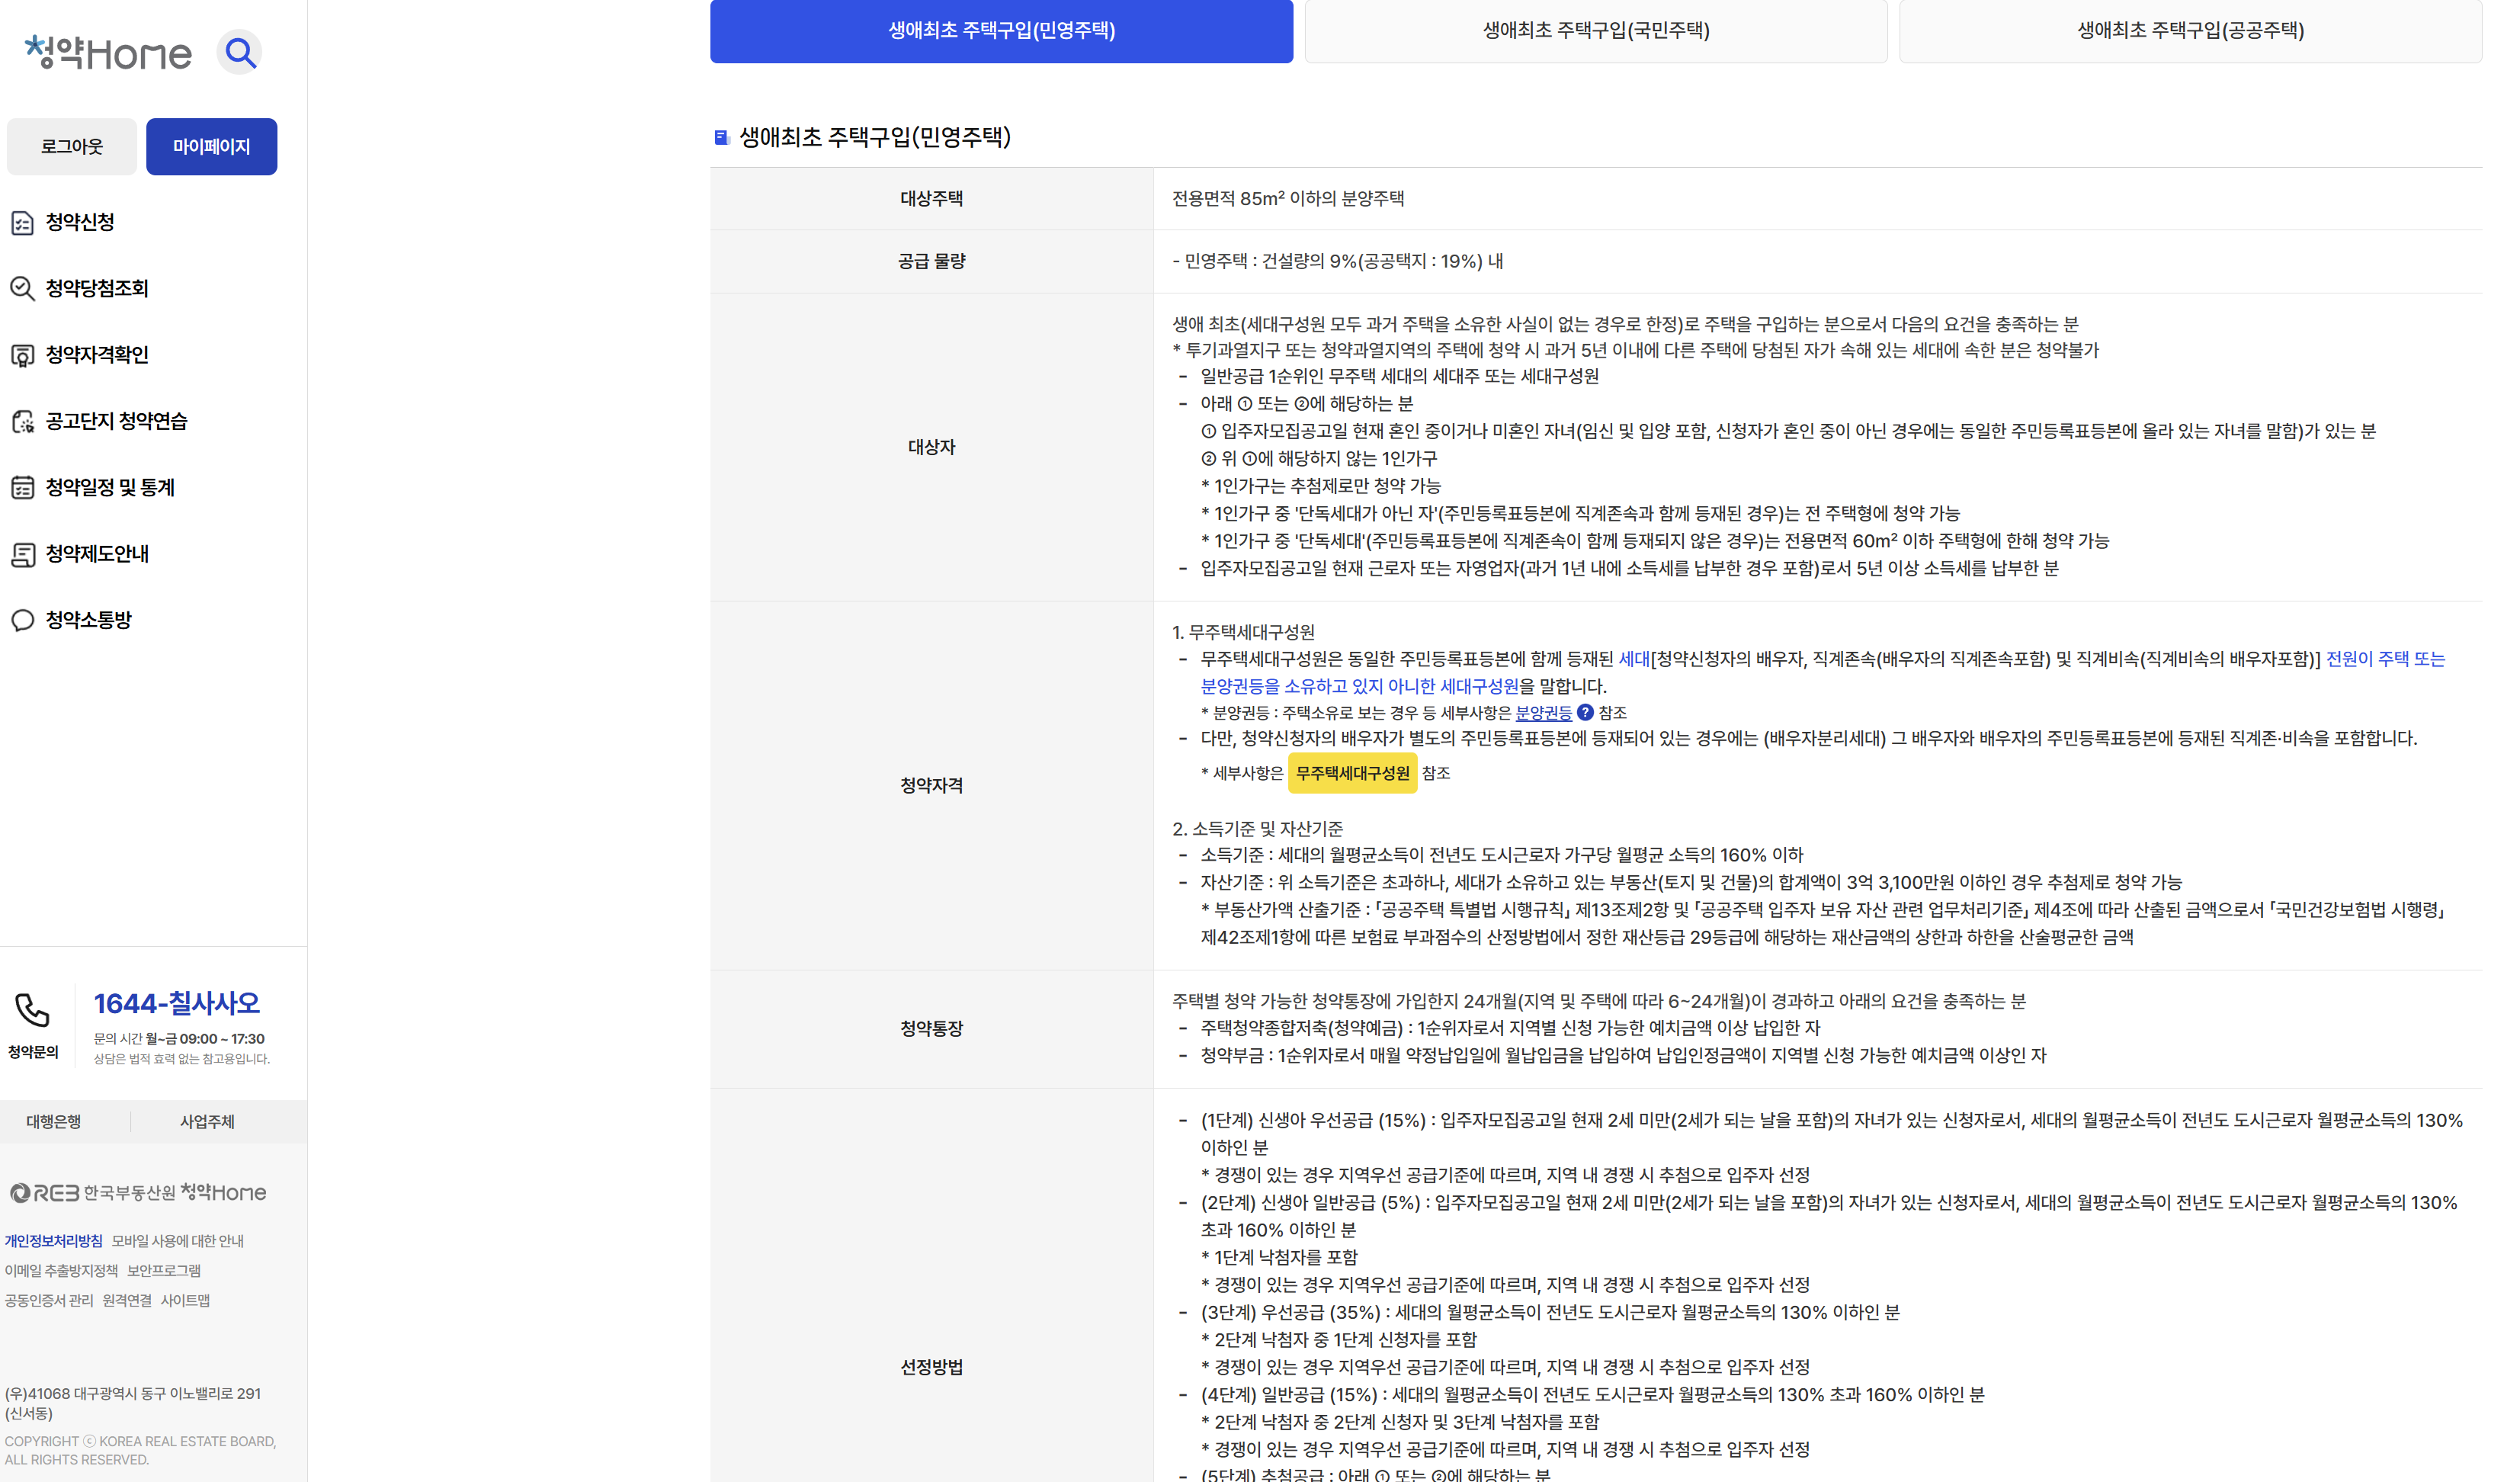Click the magnifier search icon
Image resolution: width=2520 pixels, height=1482 pixels.
[240, 52]
